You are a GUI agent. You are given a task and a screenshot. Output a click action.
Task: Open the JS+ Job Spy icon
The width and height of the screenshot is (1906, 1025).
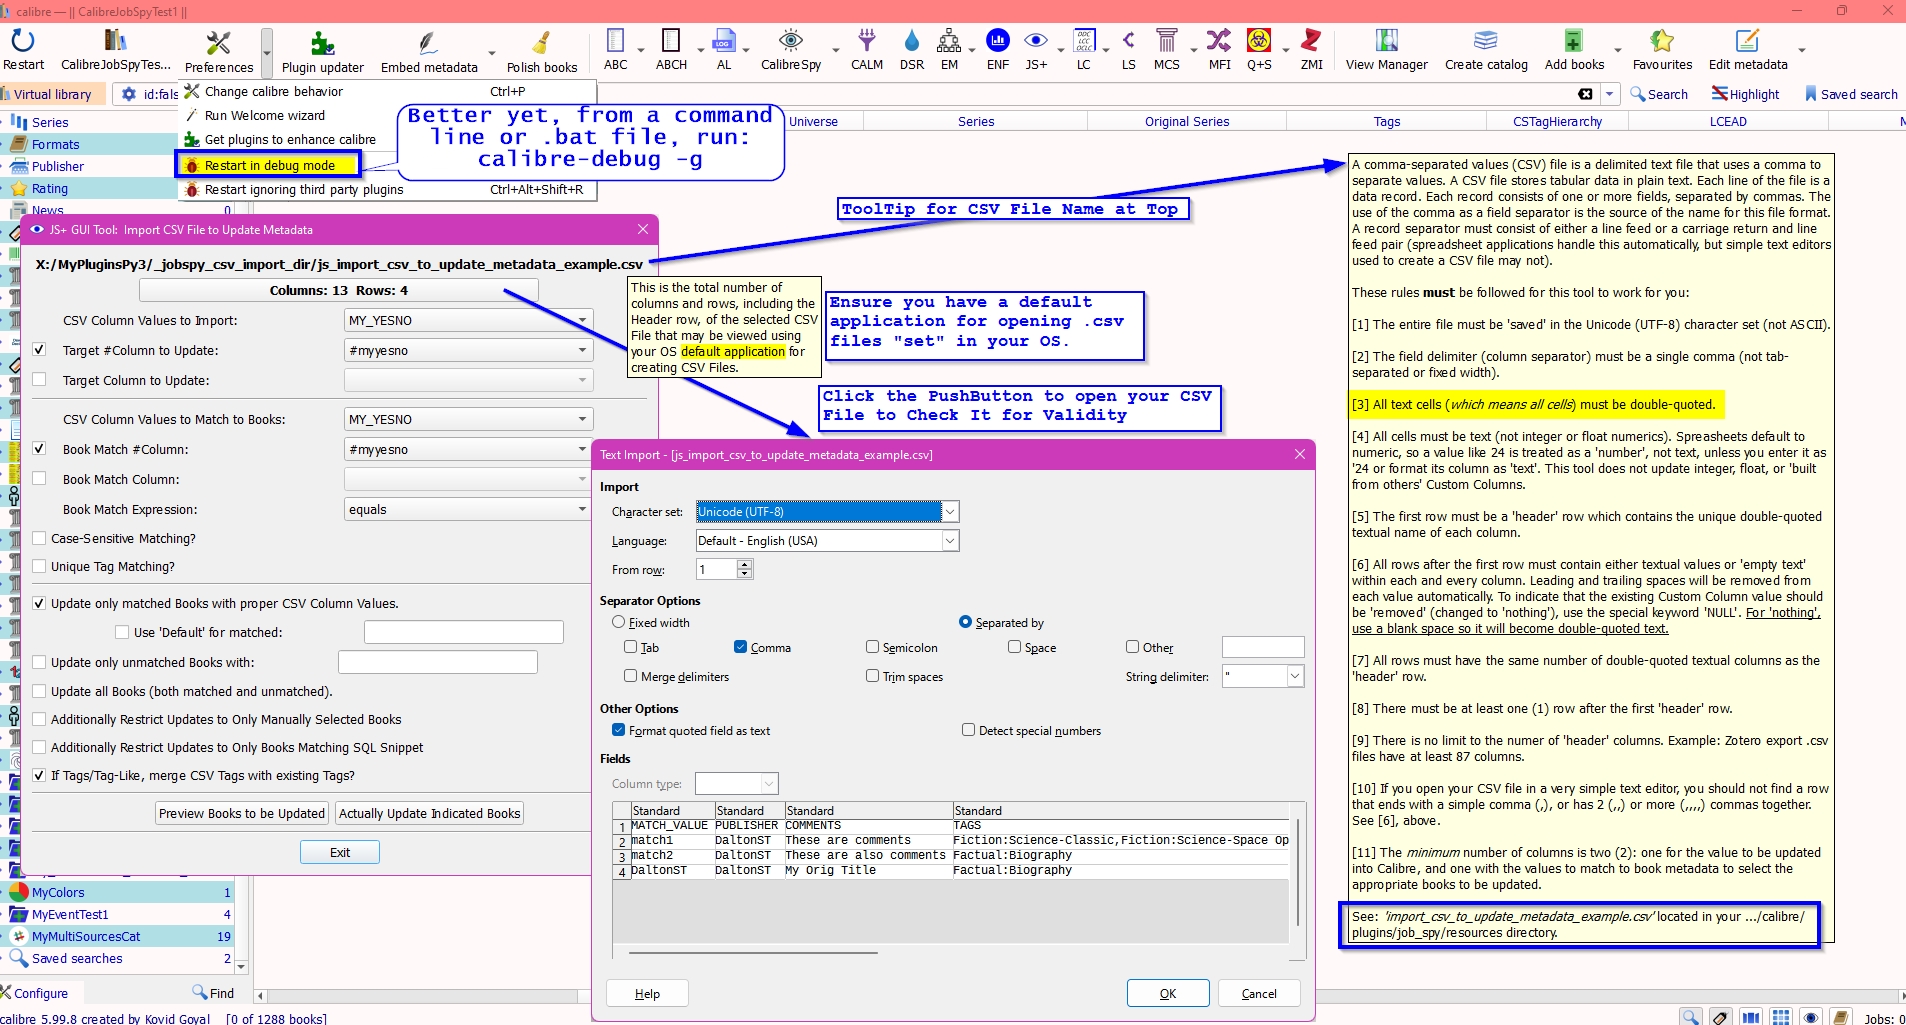[1036, 41]
